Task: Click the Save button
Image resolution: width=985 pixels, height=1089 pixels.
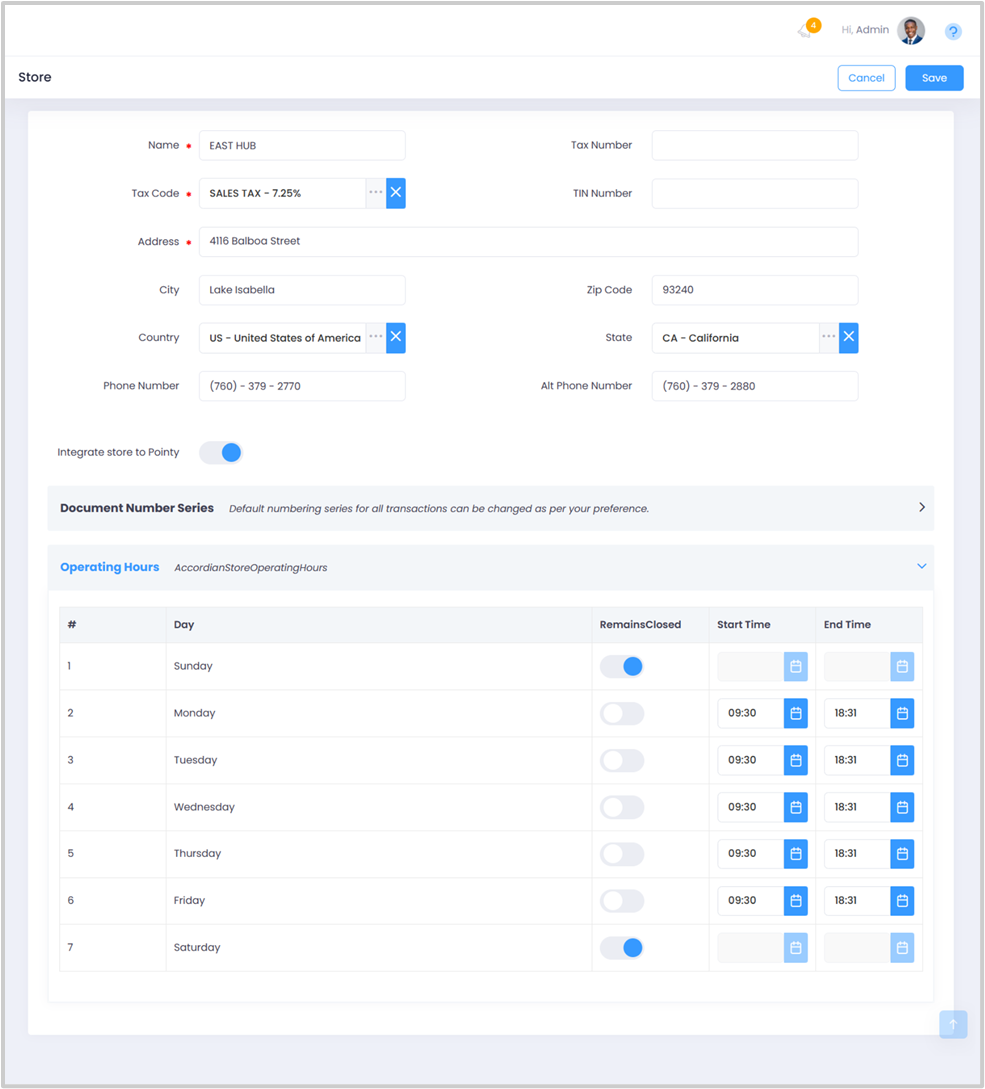Action: pyautogui.click(x=934, y=78)
